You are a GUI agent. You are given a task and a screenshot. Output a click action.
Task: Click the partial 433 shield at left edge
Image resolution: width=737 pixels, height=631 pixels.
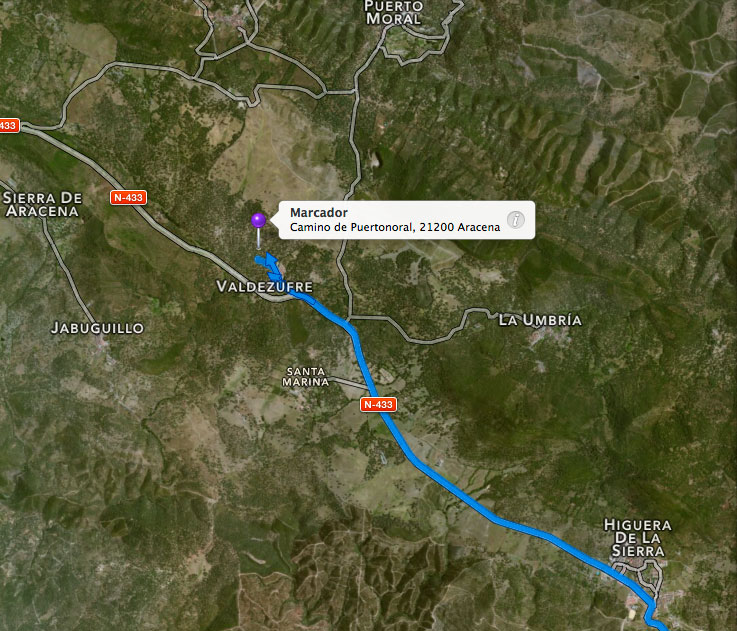pos(9,126)
